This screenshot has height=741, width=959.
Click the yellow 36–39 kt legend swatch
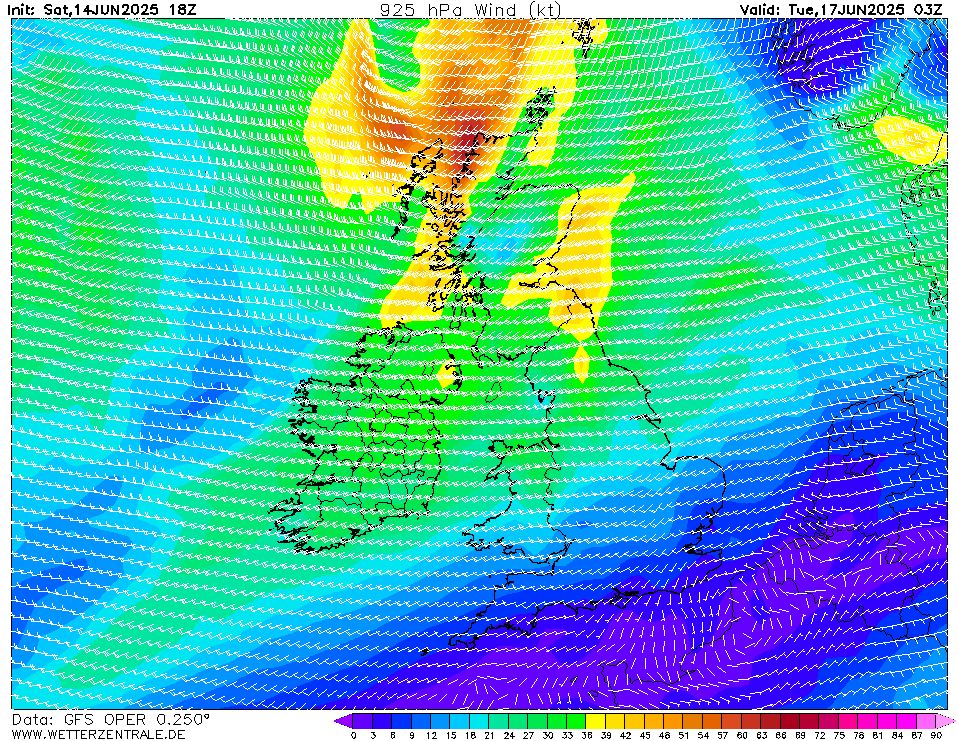click(596, 721)
